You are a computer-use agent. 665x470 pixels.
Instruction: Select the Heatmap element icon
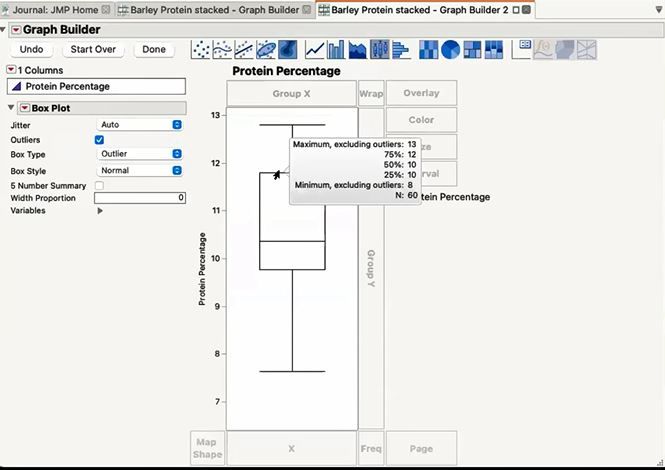(x=428, y=50)
